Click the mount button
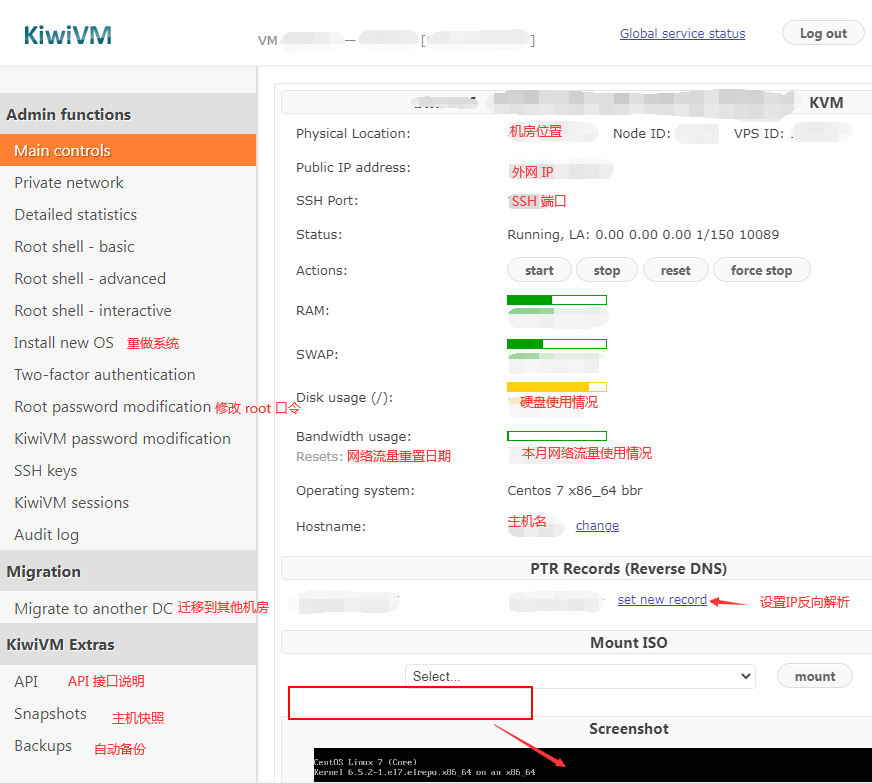The height and width of the screenshot is (783, 872). 815,676
